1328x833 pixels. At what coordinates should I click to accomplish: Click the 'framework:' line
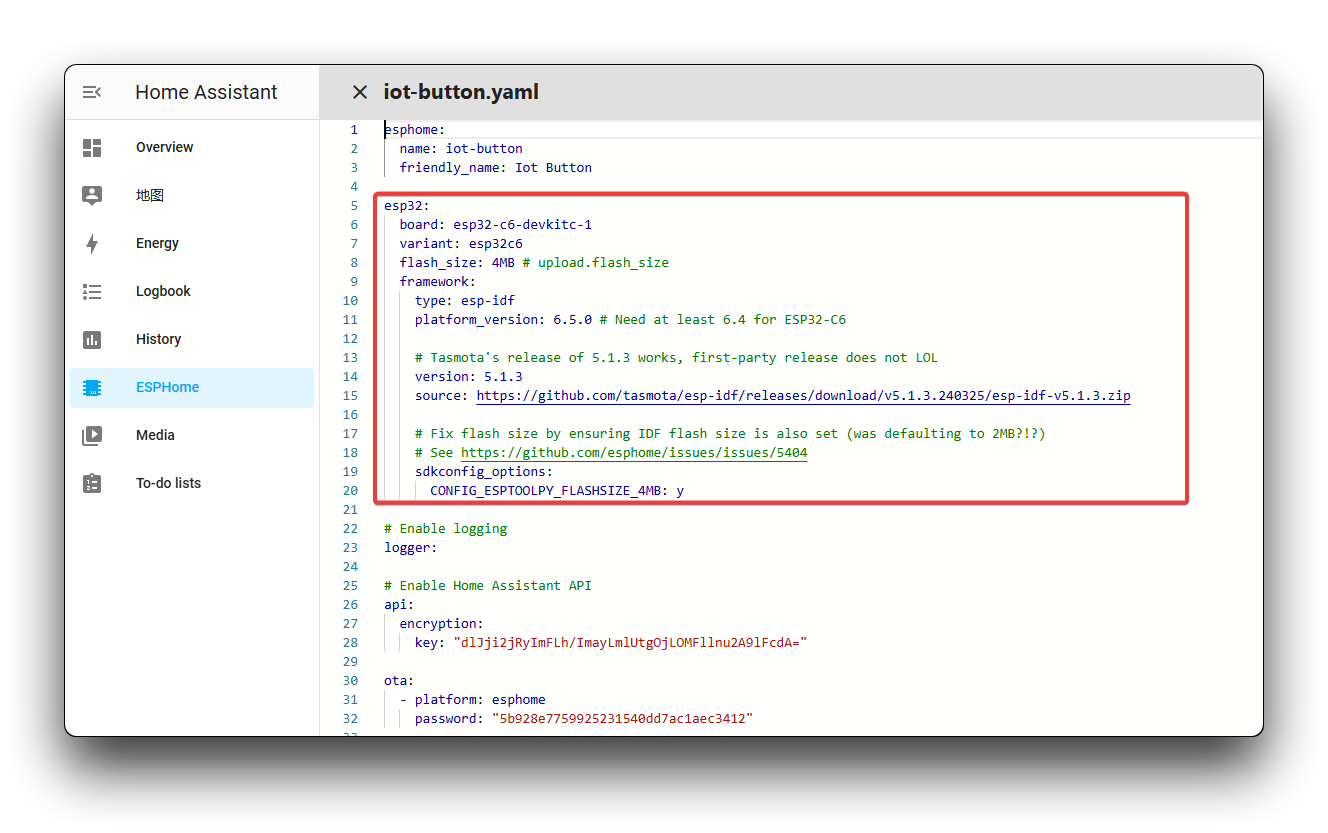[x=438, y=281]
